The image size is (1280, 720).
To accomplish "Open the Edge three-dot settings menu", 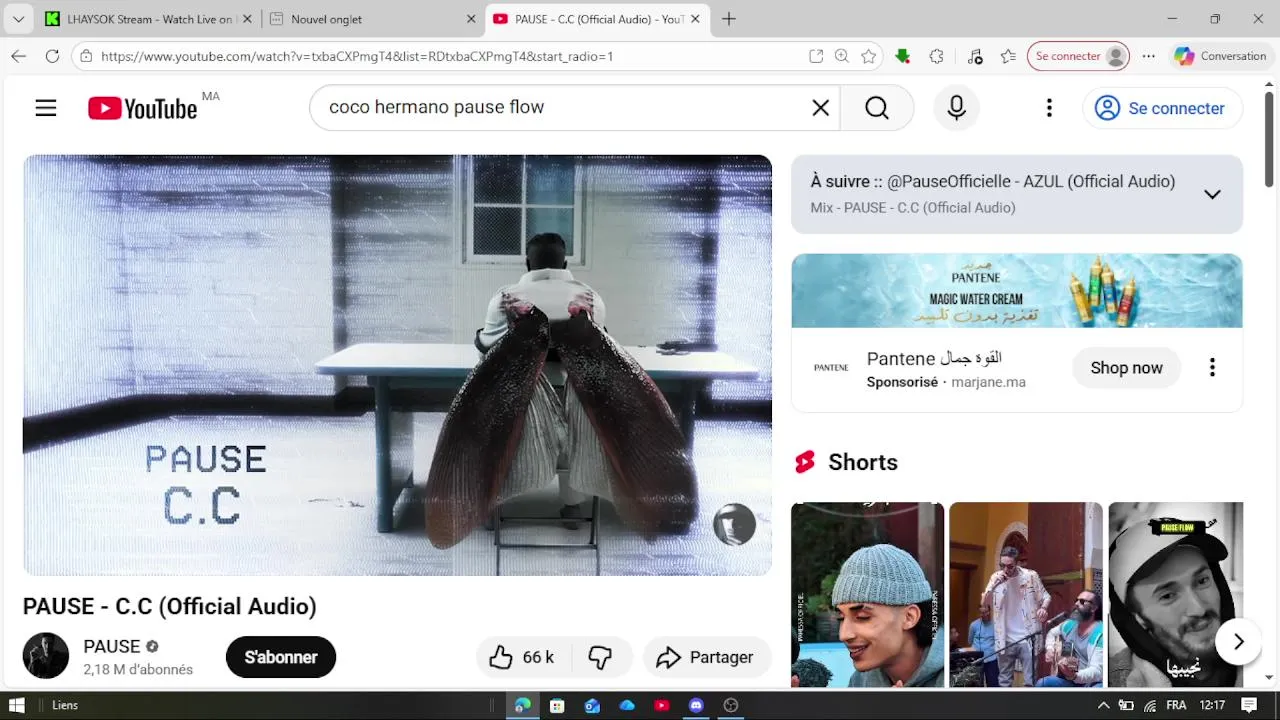I will coord(1149,56).
